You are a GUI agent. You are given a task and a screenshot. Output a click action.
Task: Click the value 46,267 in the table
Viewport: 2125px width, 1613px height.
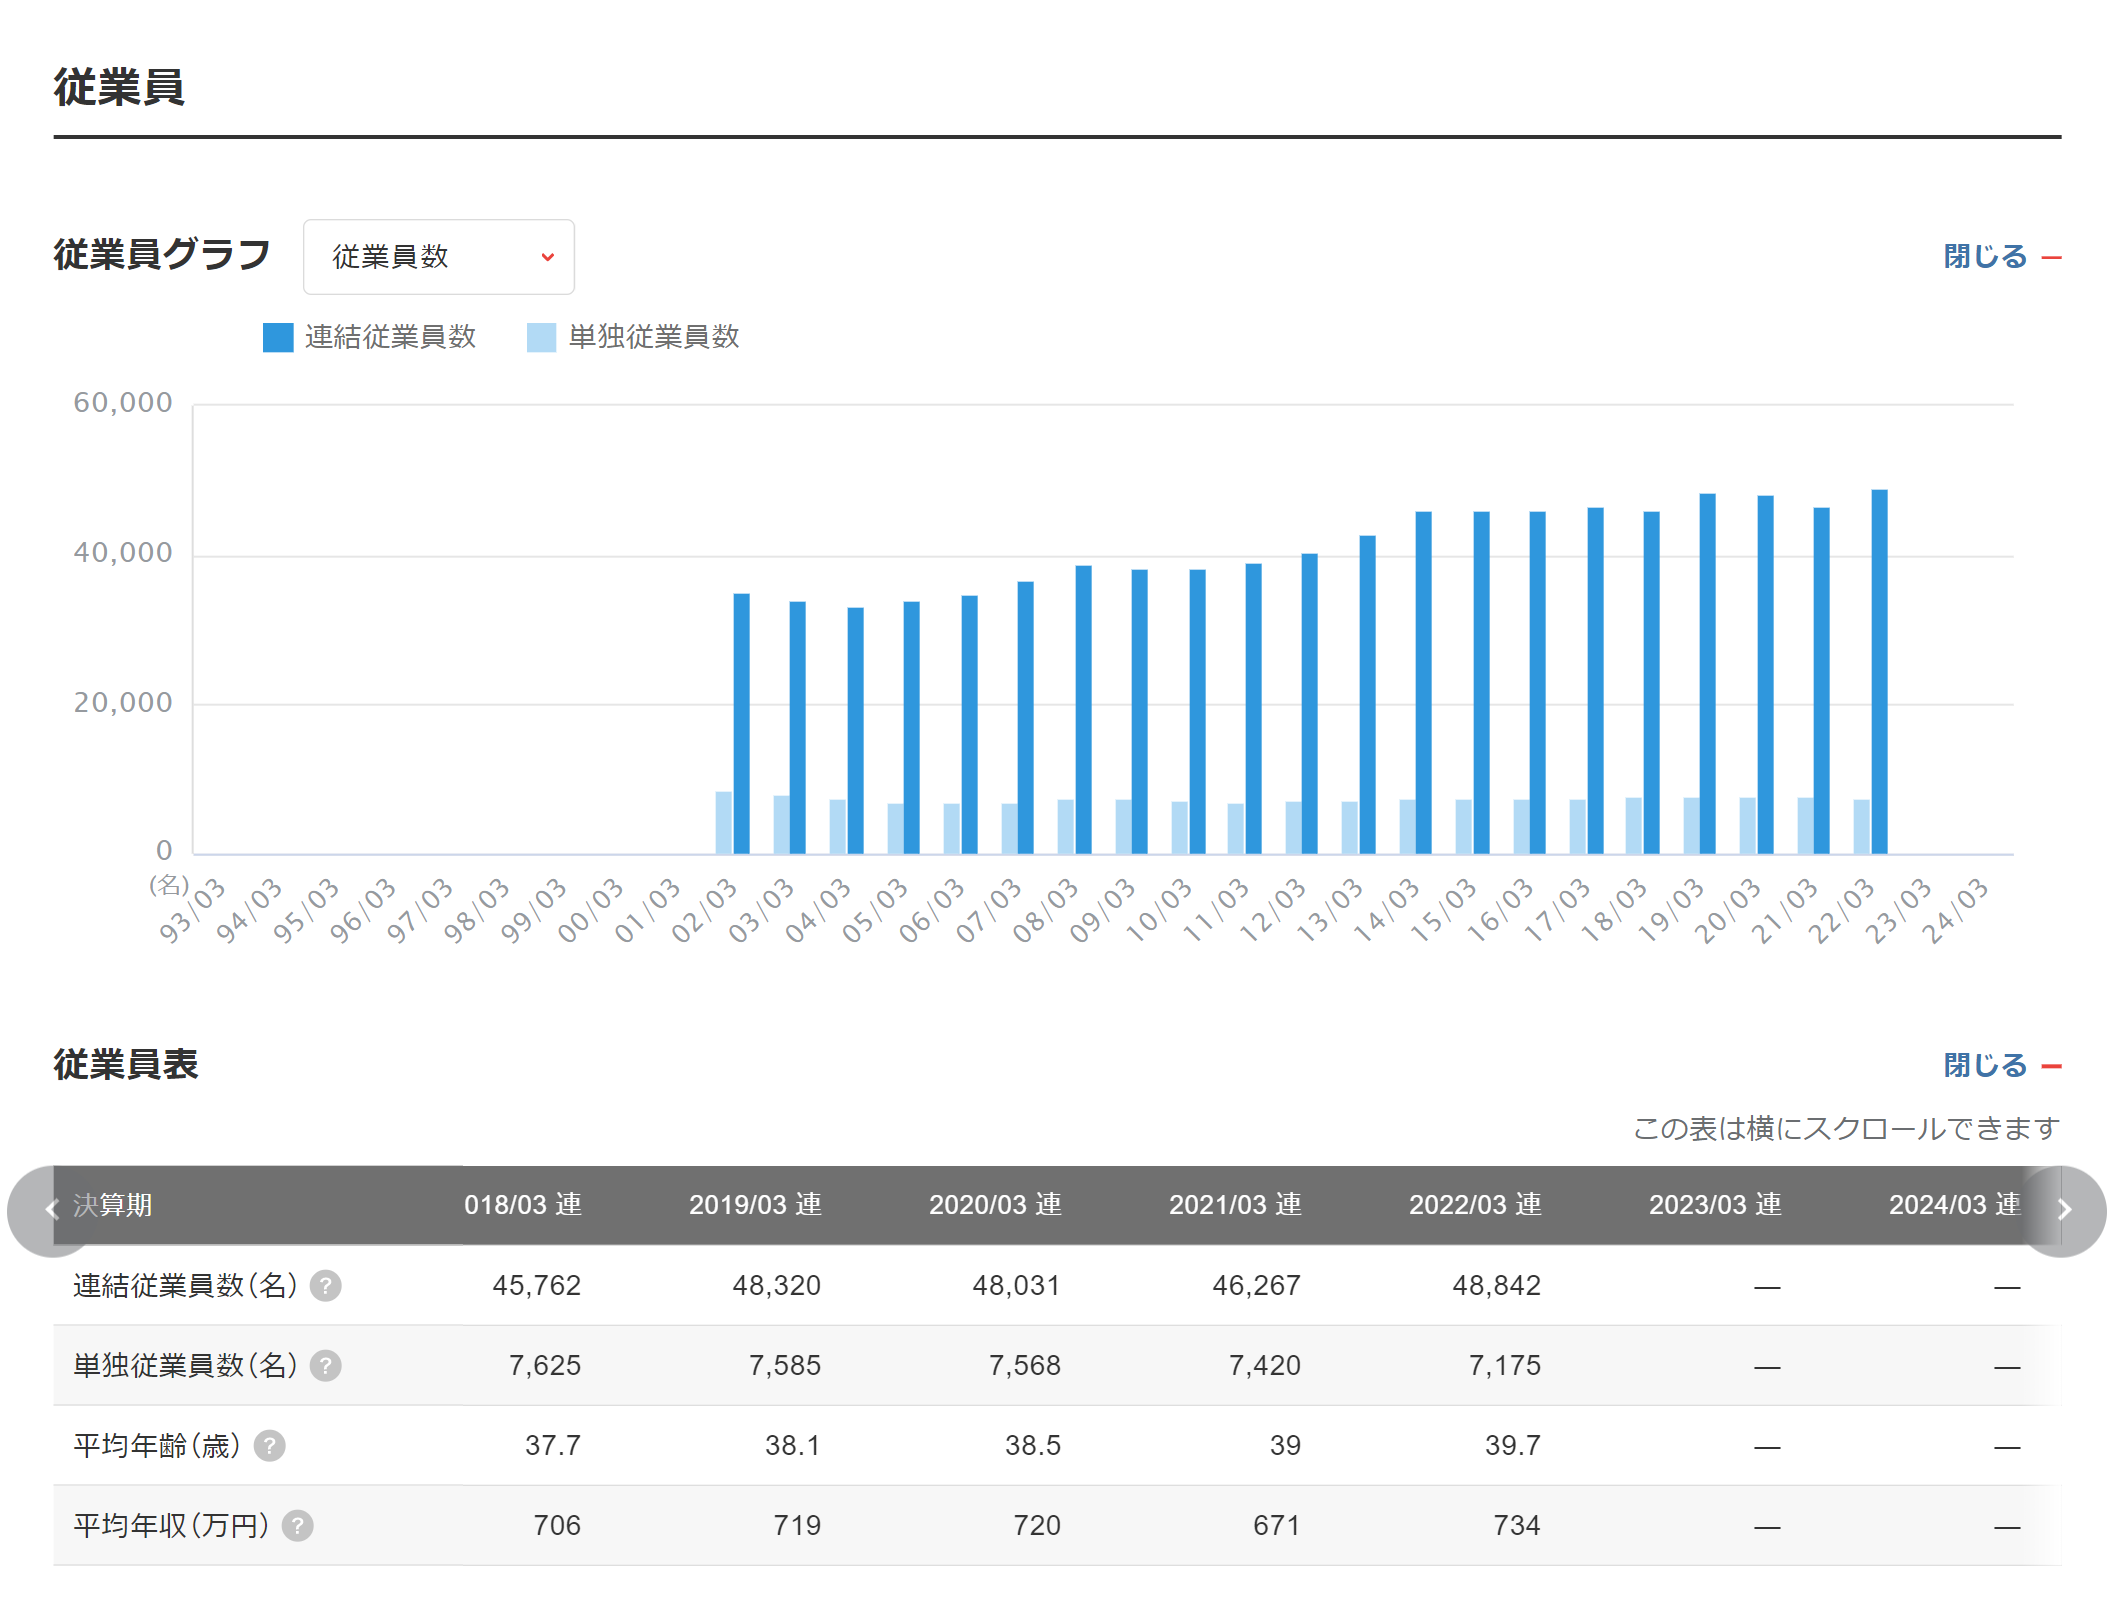click(1256, 1285)
